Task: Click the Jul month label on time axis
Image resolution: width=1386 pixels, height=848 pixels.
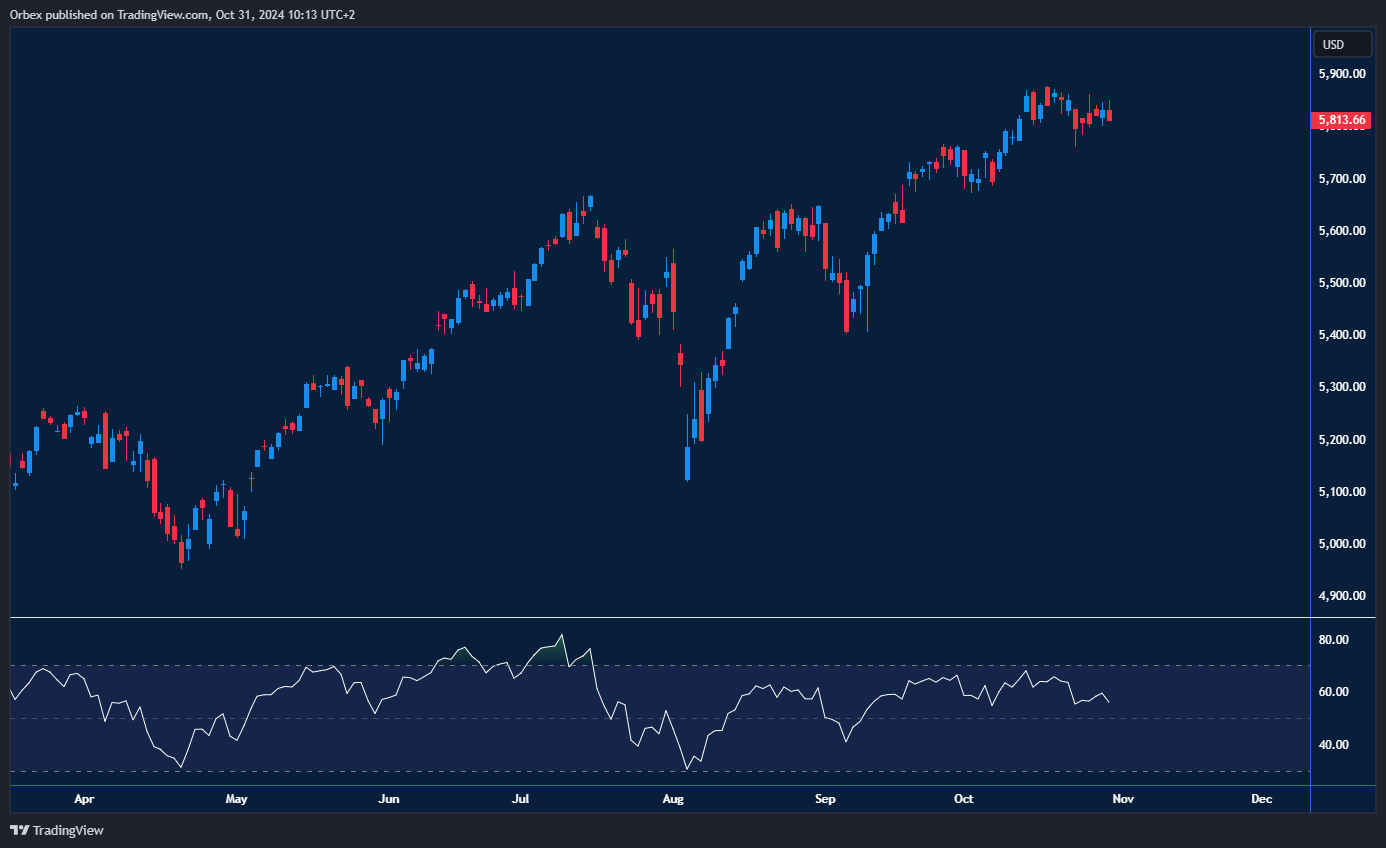Action: [520, 799]
